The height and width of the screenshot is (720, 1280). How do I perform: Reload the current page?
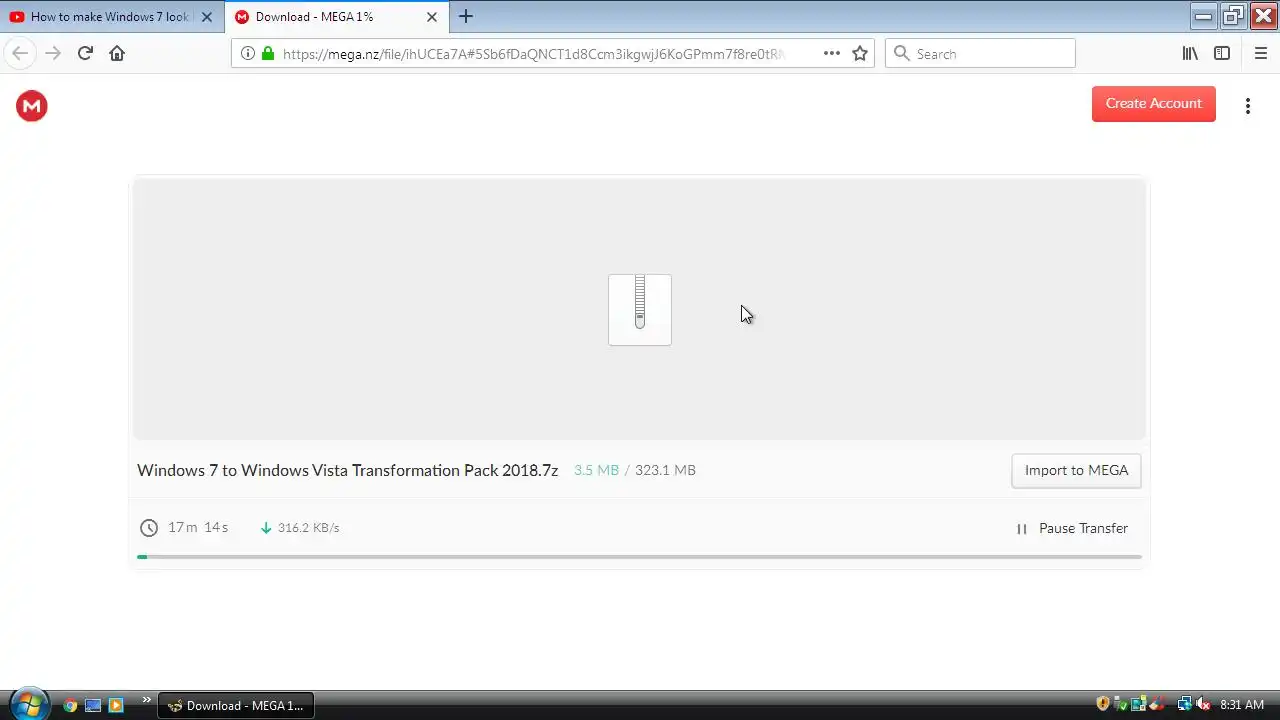(x=85, y=54)
